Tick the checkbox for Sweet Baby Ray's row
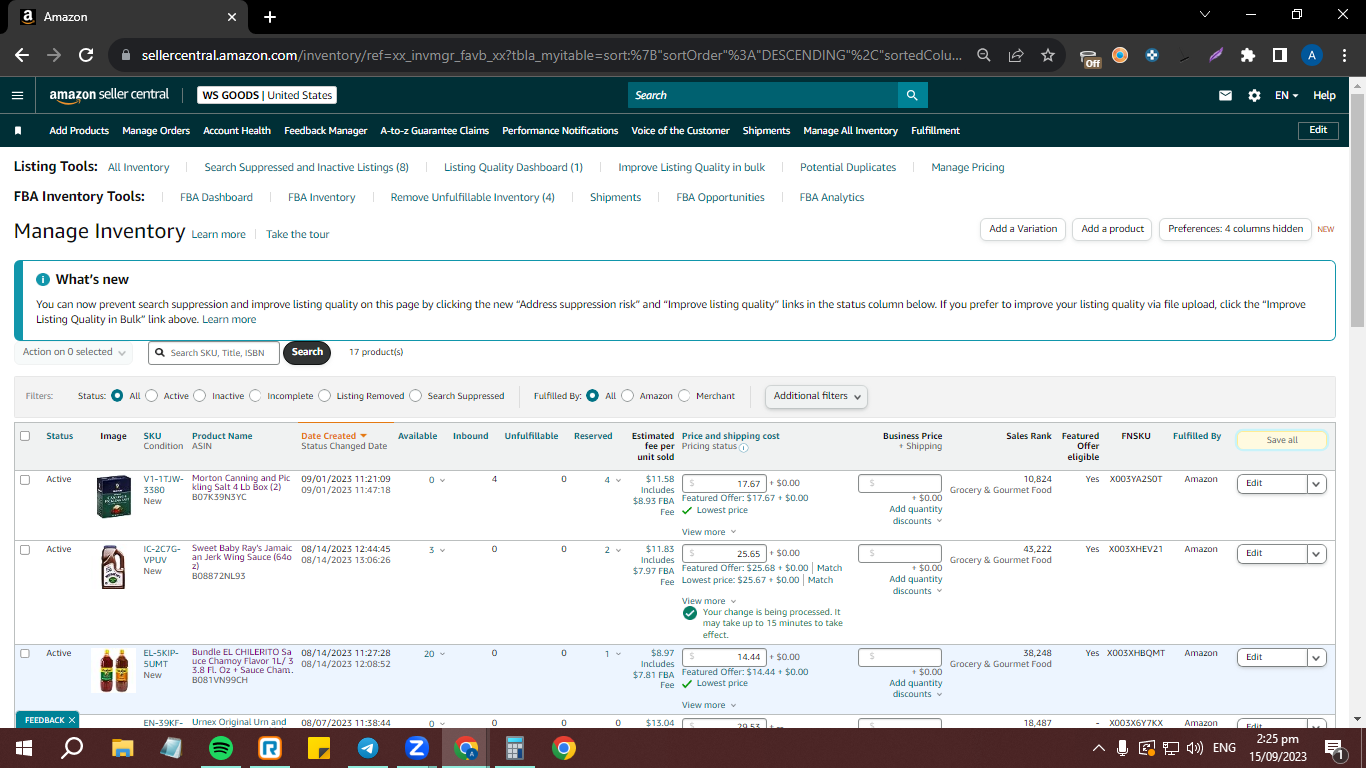 (x=25, y=550)
